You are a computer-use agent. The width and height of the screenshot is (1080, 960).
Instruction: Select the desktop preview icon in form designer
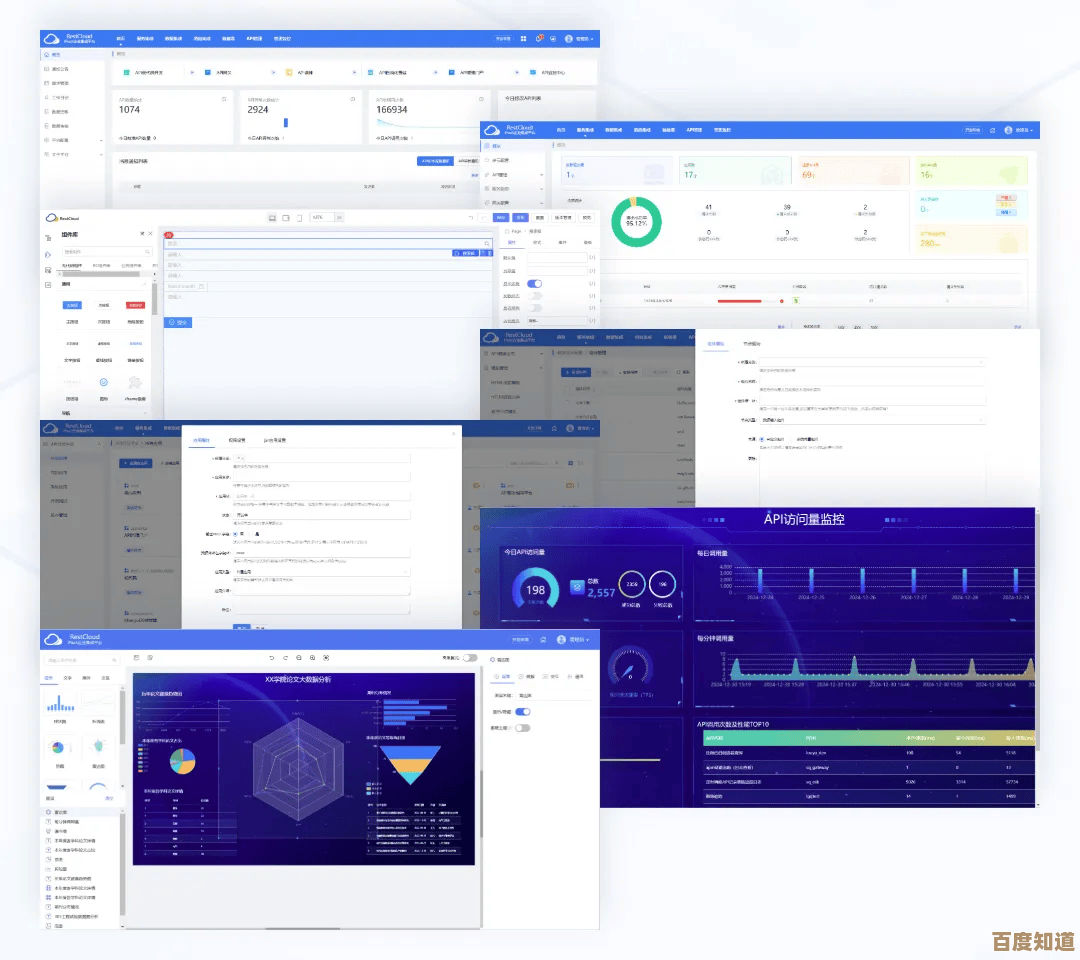272,217
